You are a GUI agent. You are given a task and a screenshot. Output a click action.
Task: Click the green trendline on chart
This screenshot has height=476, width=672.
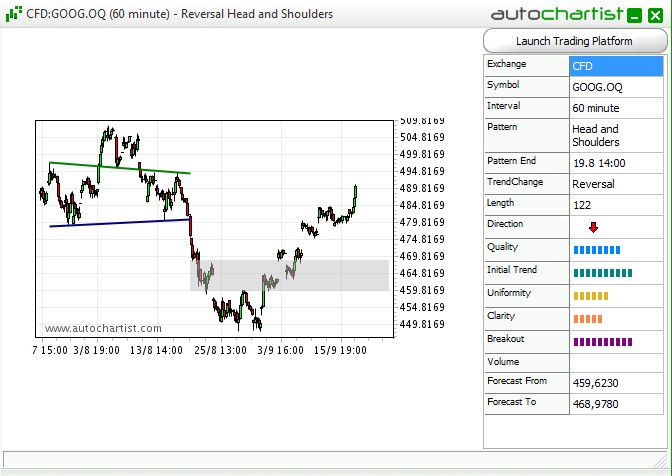click(119, 168)
